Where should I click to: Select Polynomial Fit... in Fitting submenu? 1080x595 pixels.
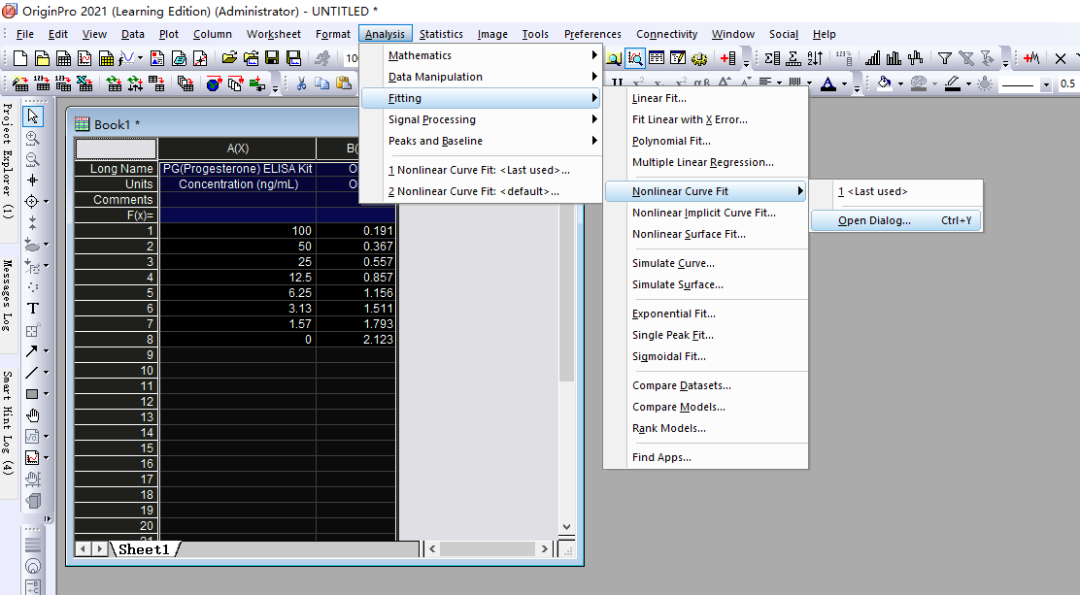point(671,141)
